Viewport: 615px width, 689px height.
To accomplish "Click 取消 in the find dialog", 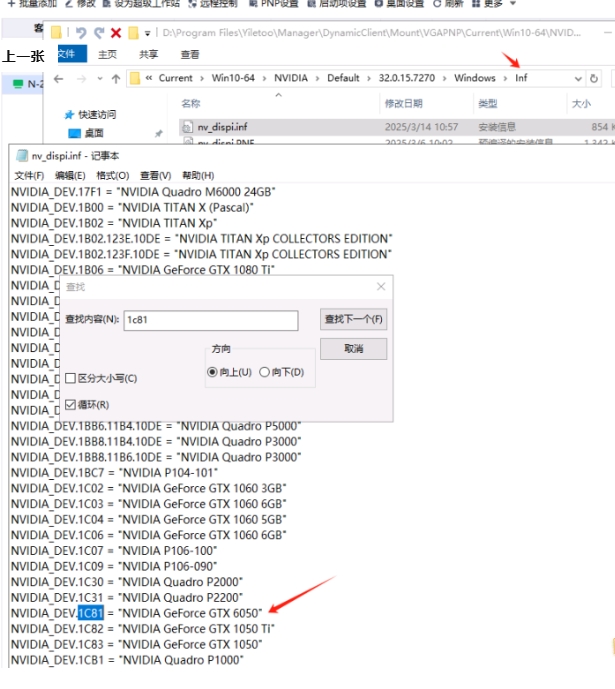I will [353, 349].
